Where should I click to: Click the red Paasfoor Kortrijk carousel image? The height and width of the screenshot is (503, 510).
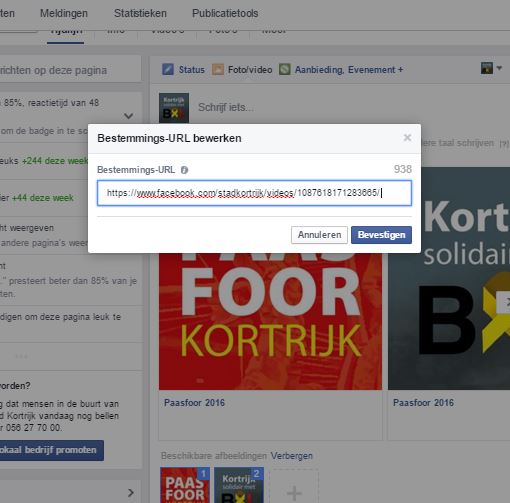[270, 321]
